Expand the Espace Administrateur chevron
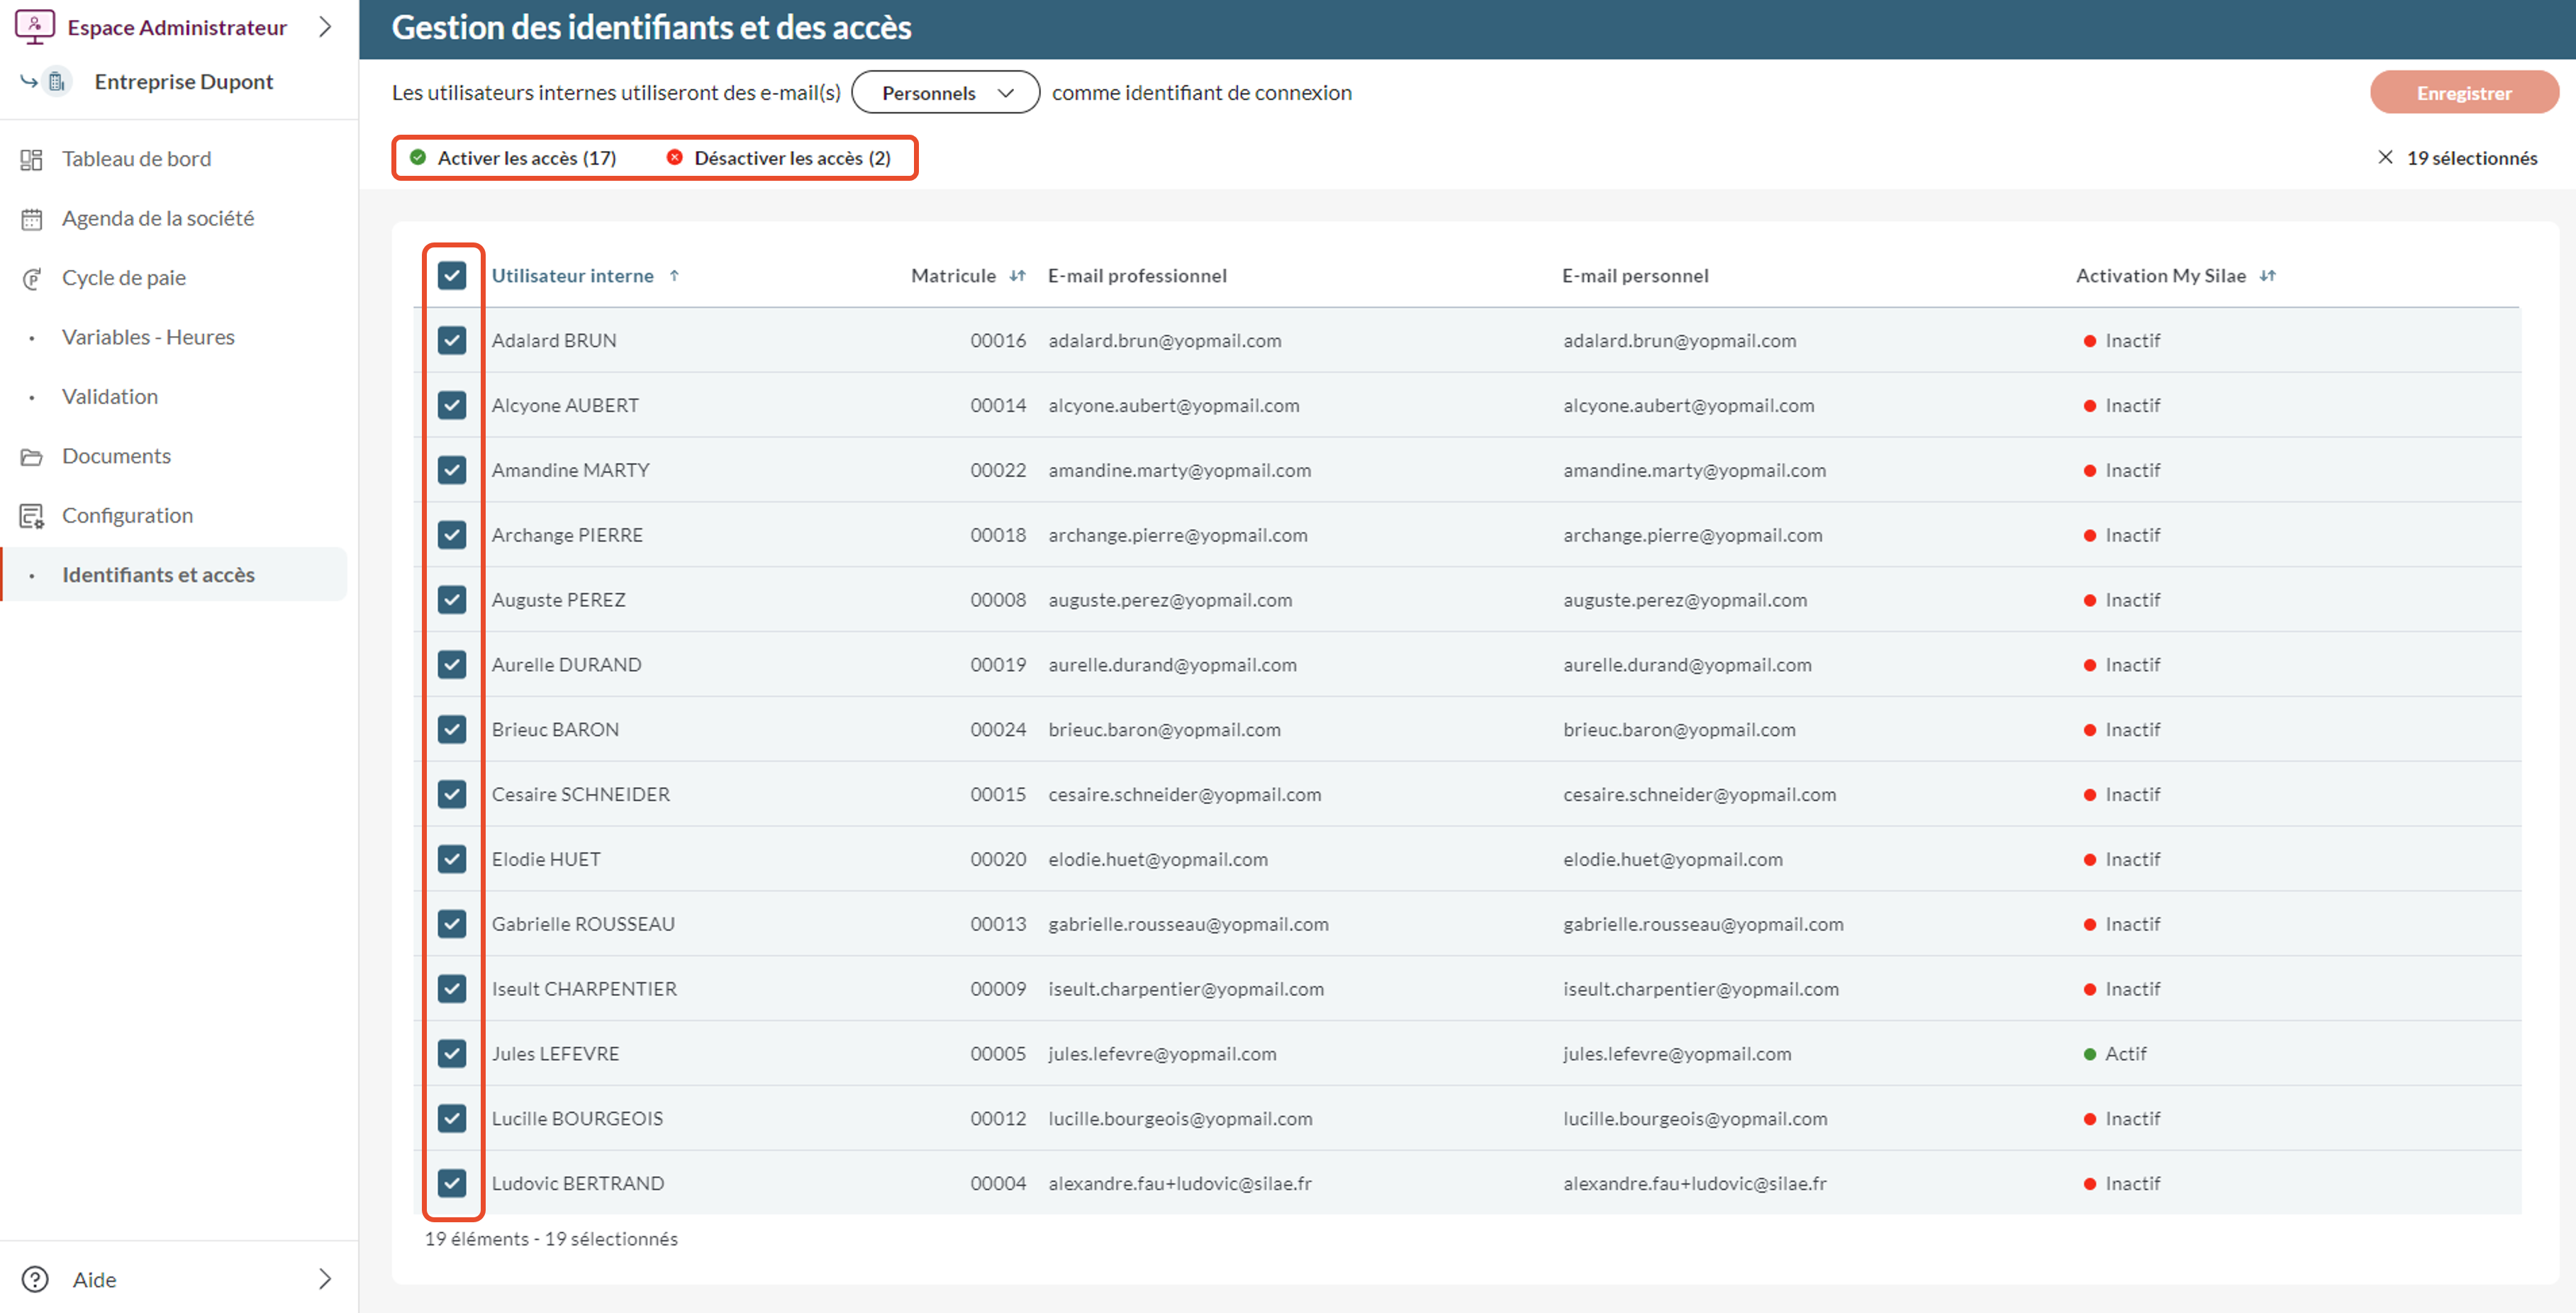The height and width of the screenshot is (1313, 2576). tap(325, 27)
